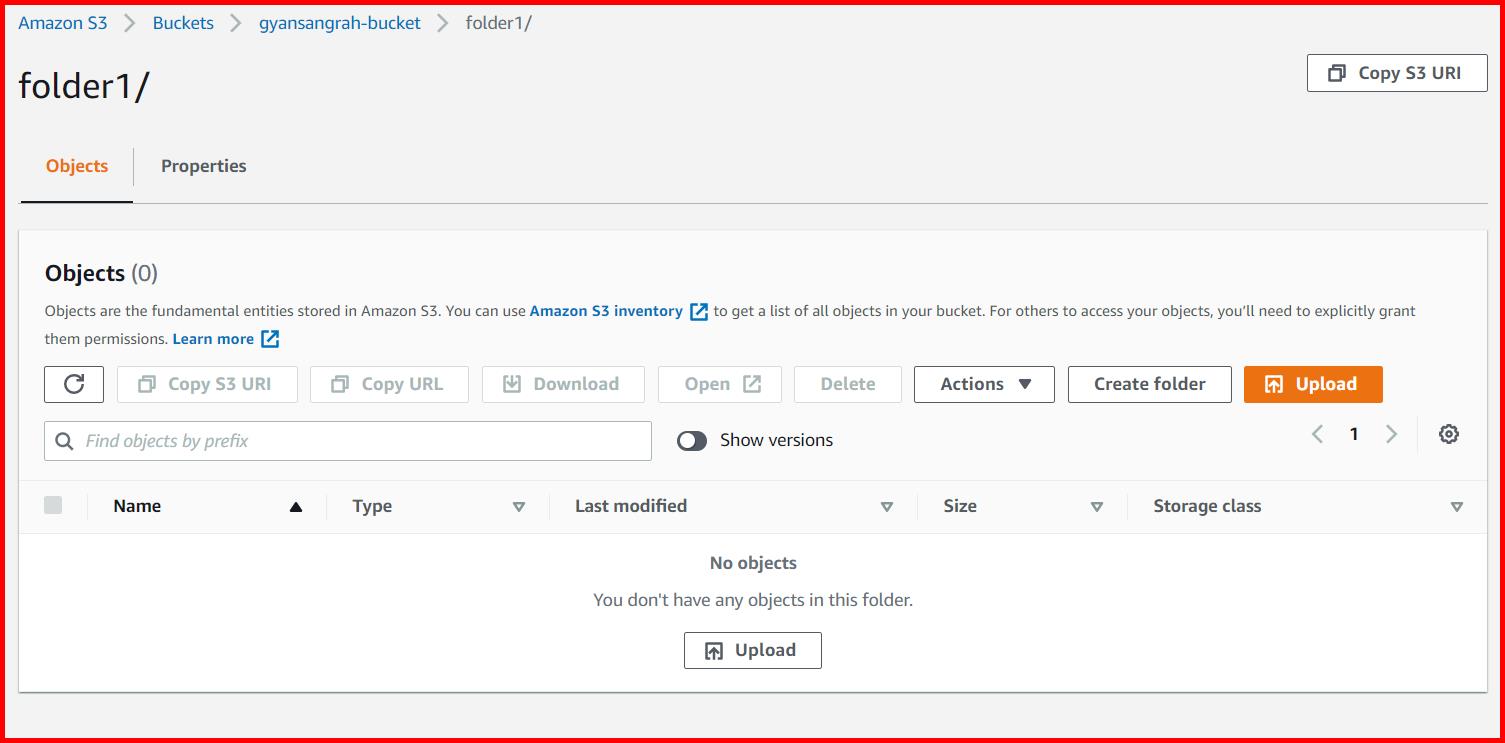
Task: Click the magnifying glass in the search field
Action: pyautogui.click(x=64, y=440)
